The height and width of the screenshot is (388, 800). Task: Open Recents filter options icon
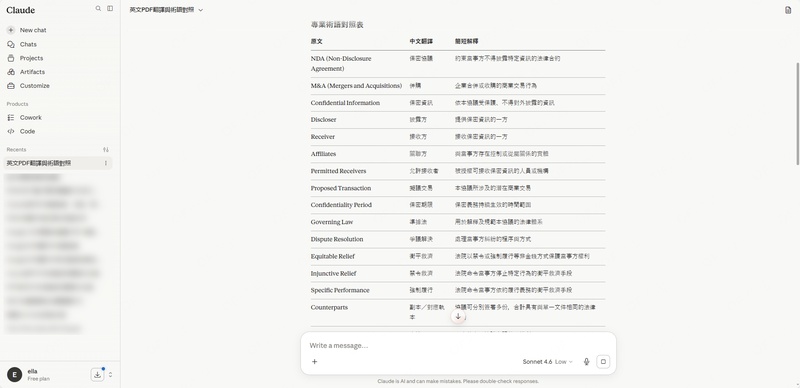click(x=106, y=150)
